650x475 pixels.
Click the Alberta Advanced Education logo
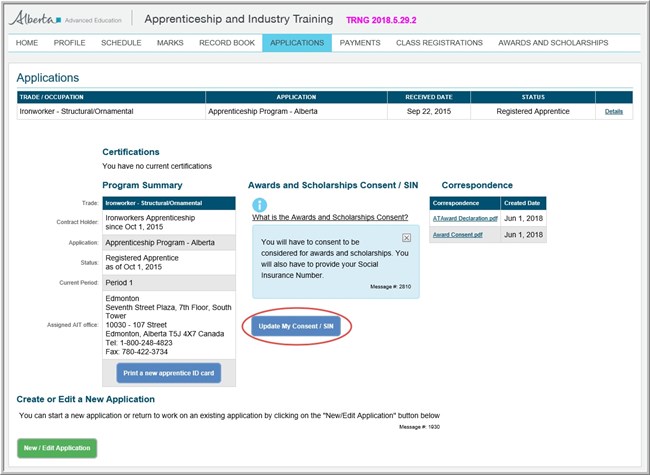coord(65,19)
